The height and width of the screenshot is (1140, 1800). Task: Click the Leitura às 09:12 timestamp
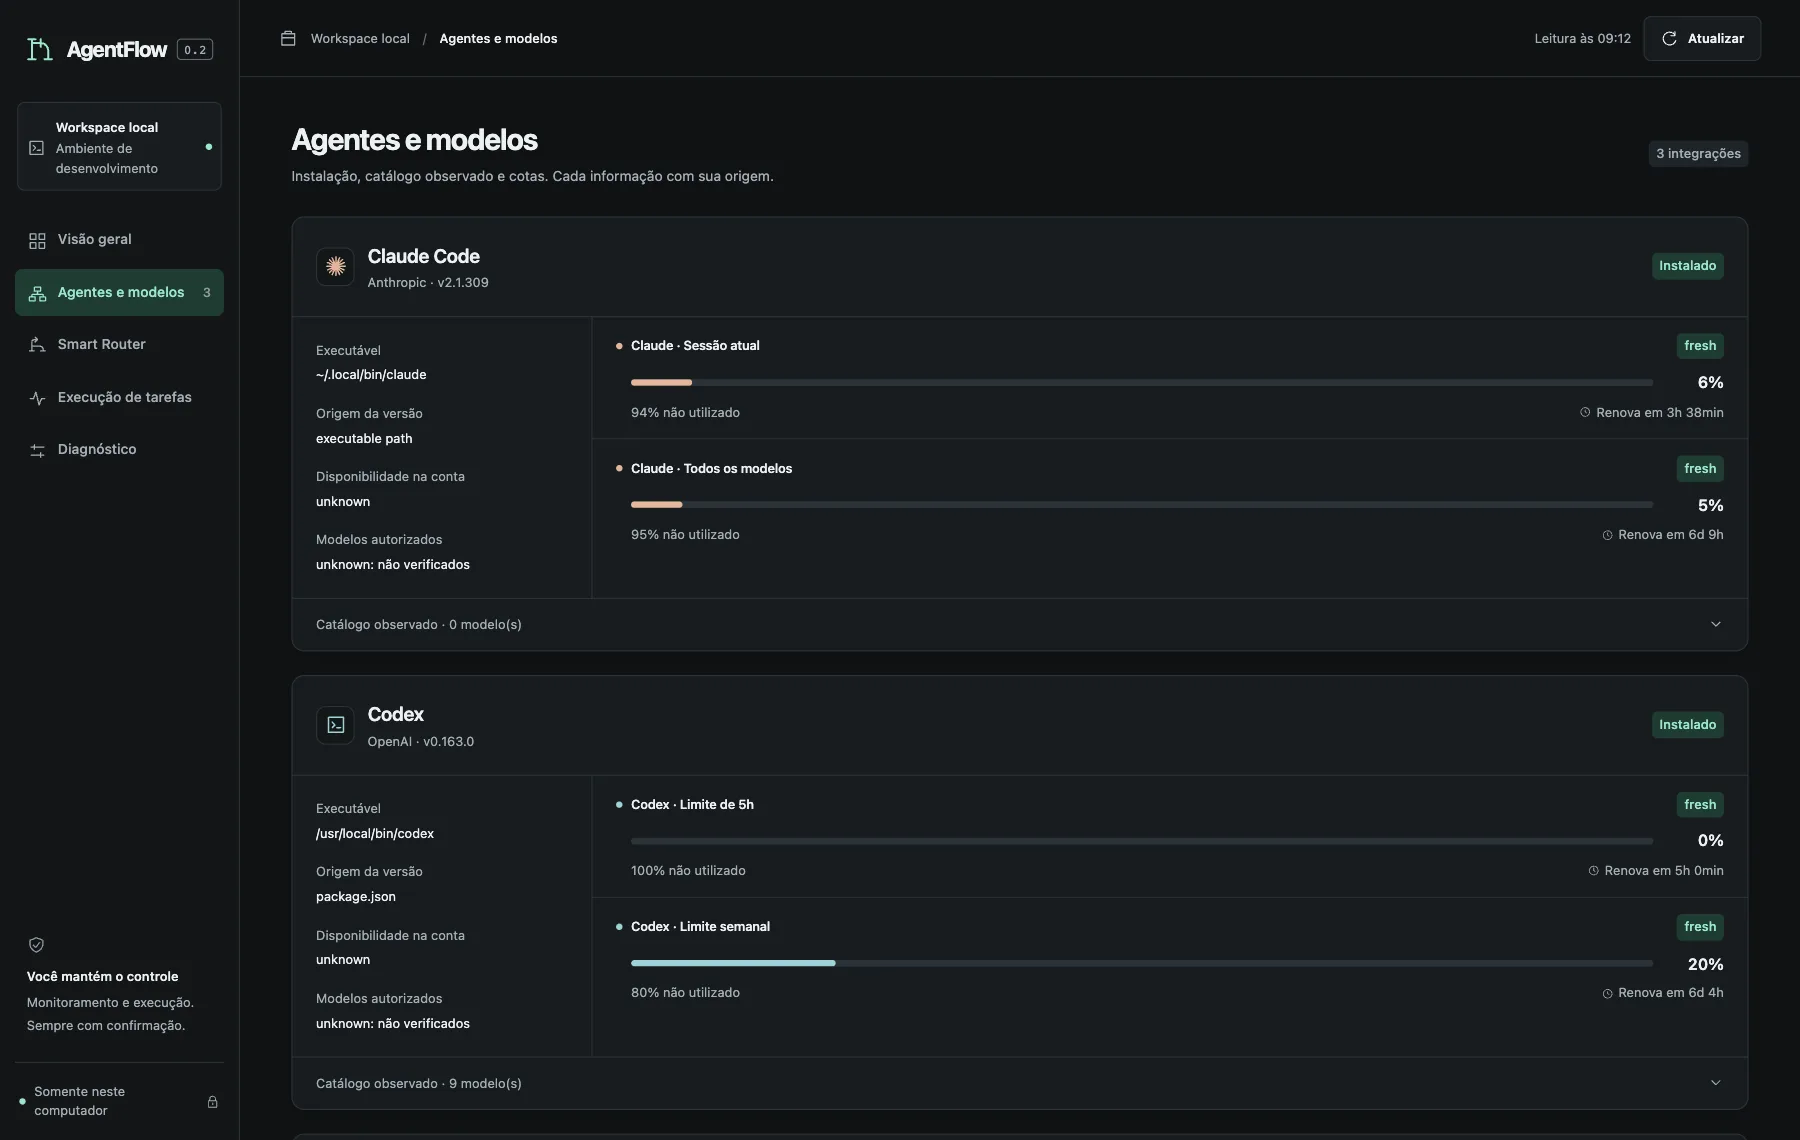tap(1582, 39)
